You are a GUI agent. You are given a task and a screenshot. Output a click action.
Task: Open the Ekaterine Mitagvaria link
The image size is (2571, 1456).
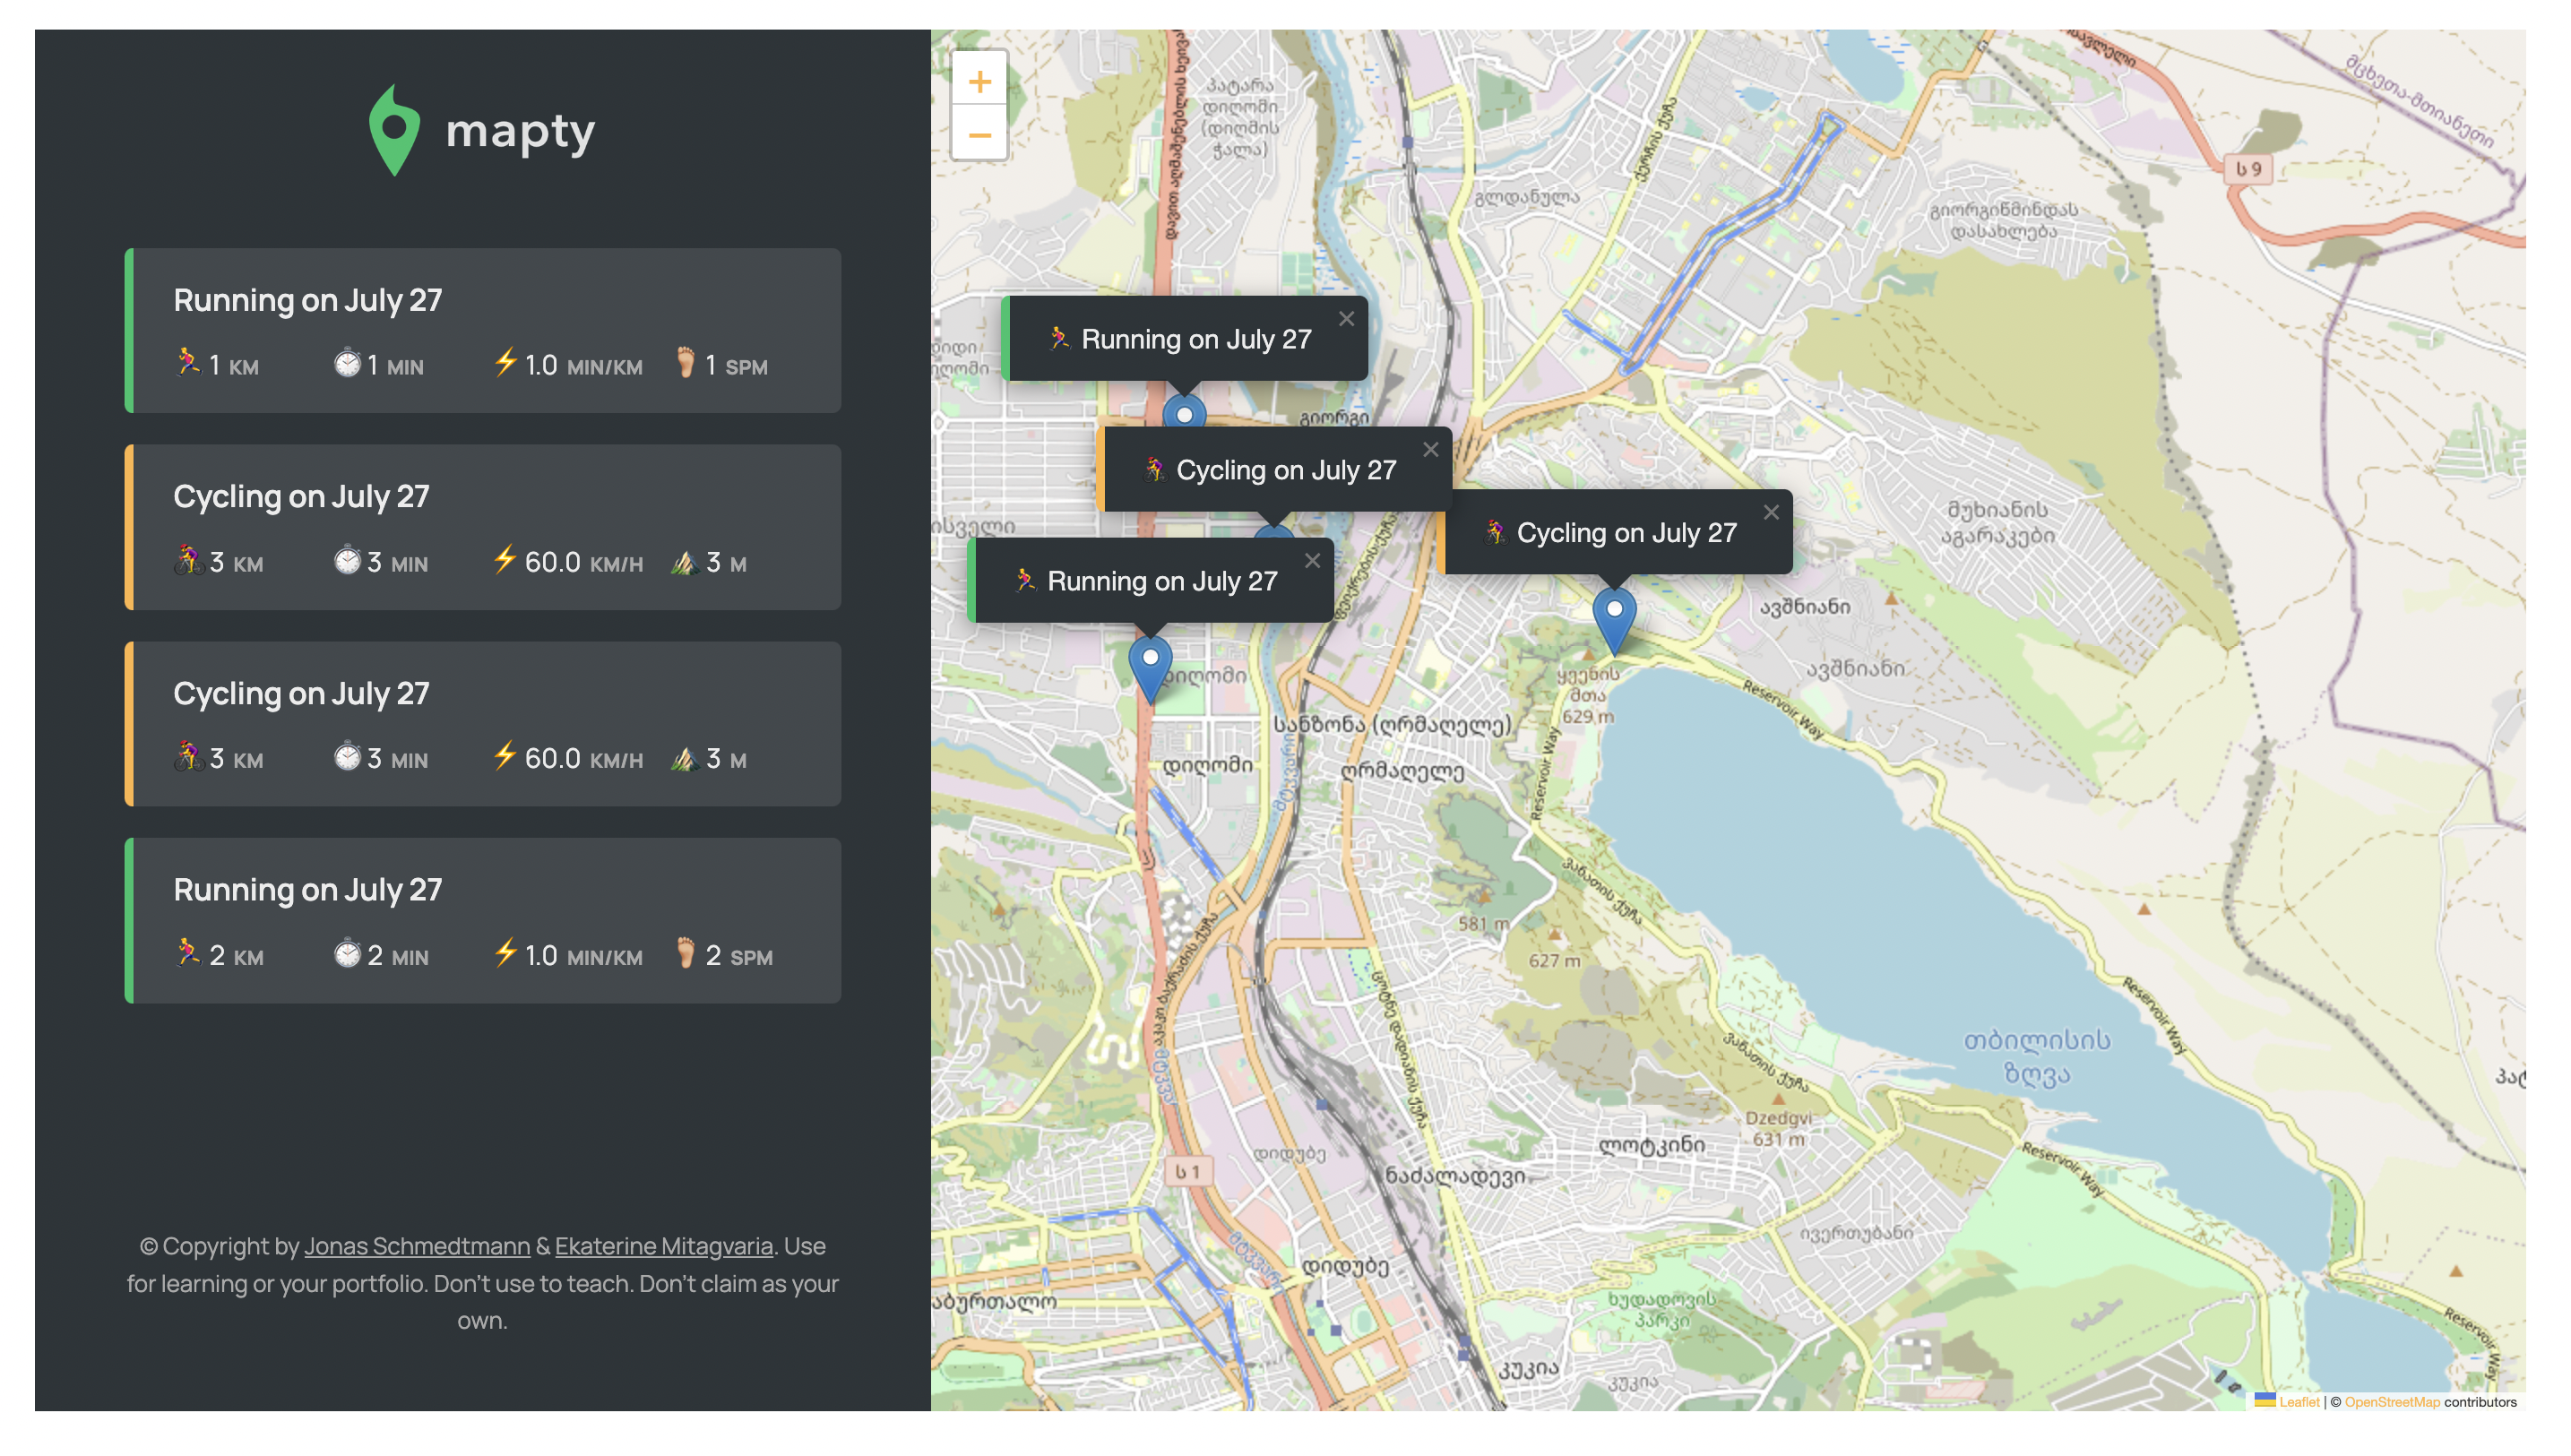coord(663,1246)
